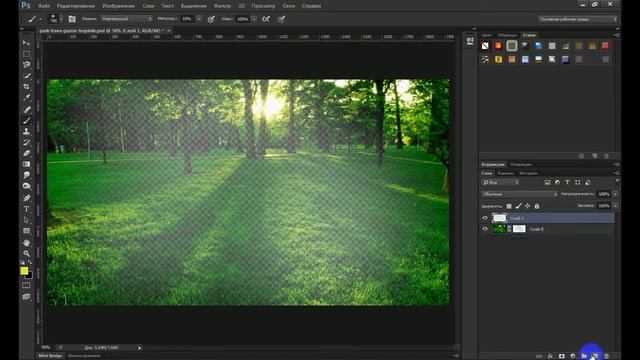Delete the selected layer with the trash icon
The width and height of the screenshot is (640, 360).
(x=607, y=356)
